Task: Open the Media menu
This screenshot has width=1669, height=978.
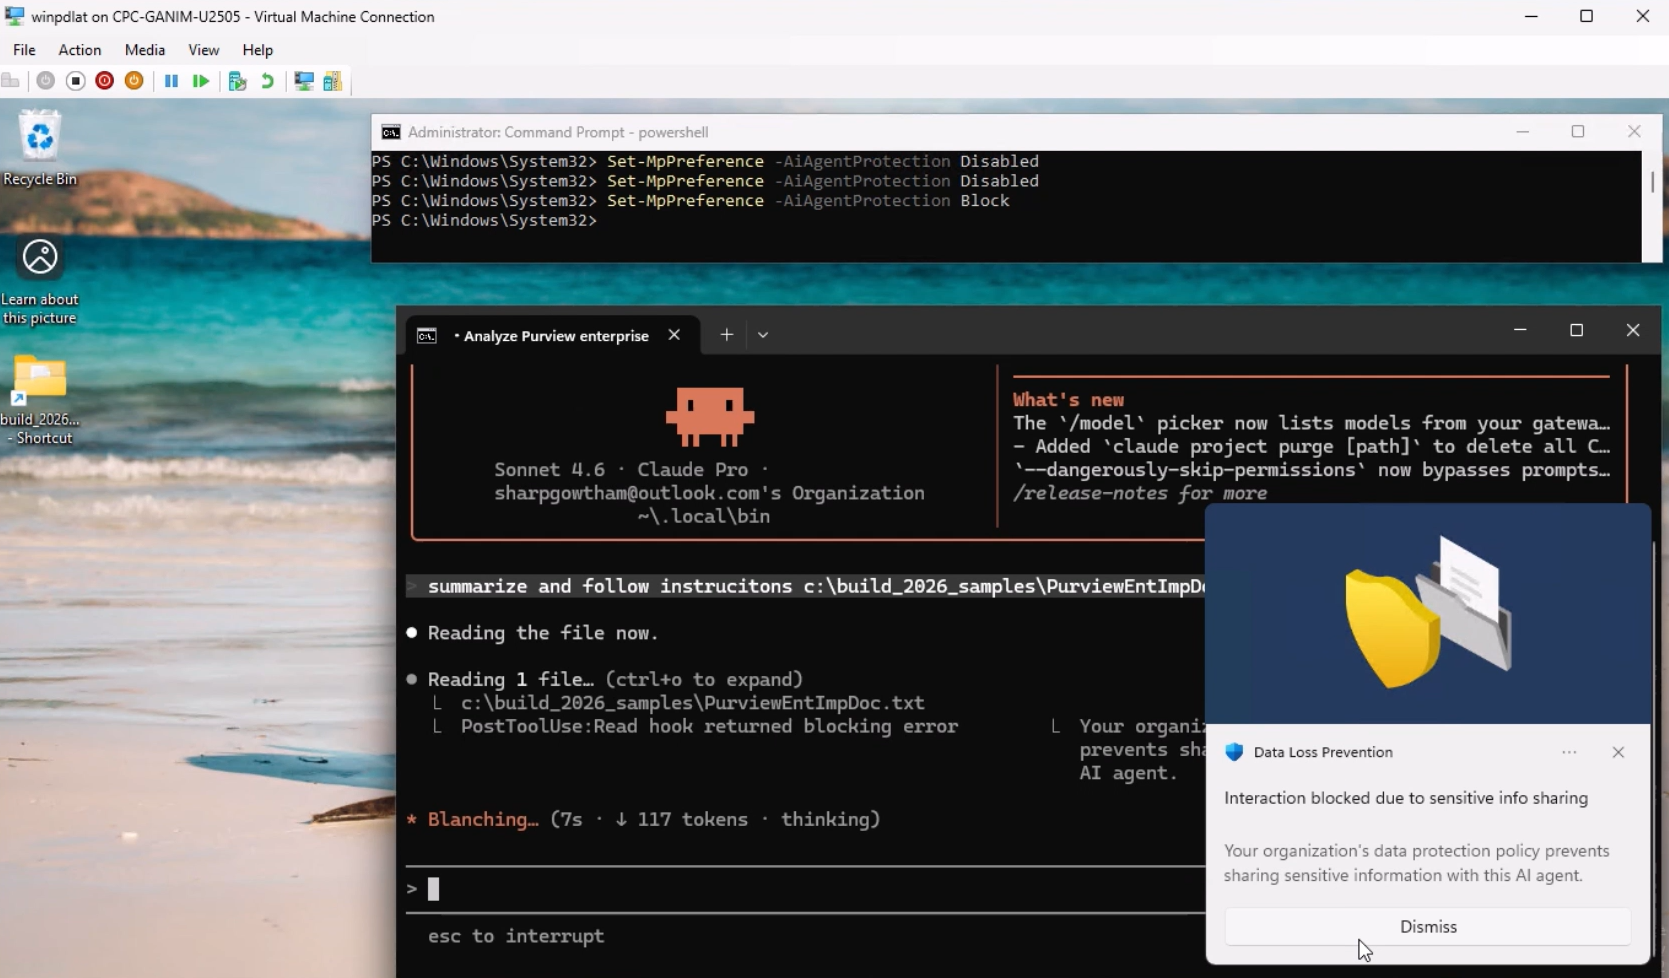Action: (x=144, y=50)
